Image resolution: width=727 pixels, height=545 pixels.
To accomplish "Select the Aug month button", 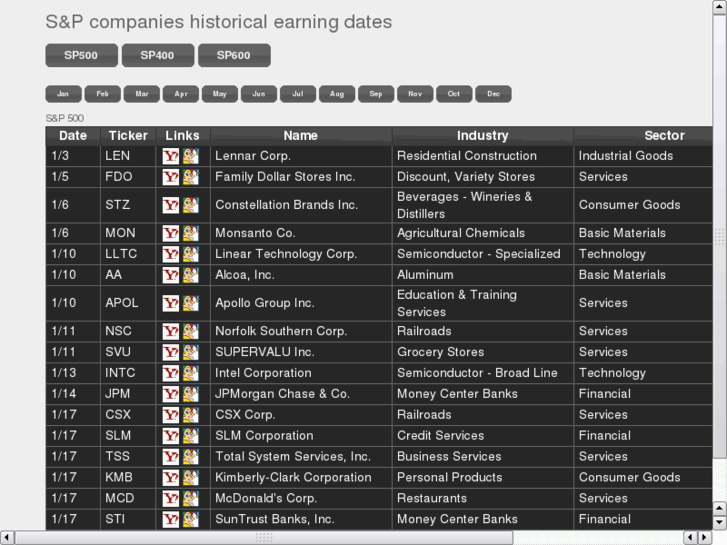I will pos(337,94).
